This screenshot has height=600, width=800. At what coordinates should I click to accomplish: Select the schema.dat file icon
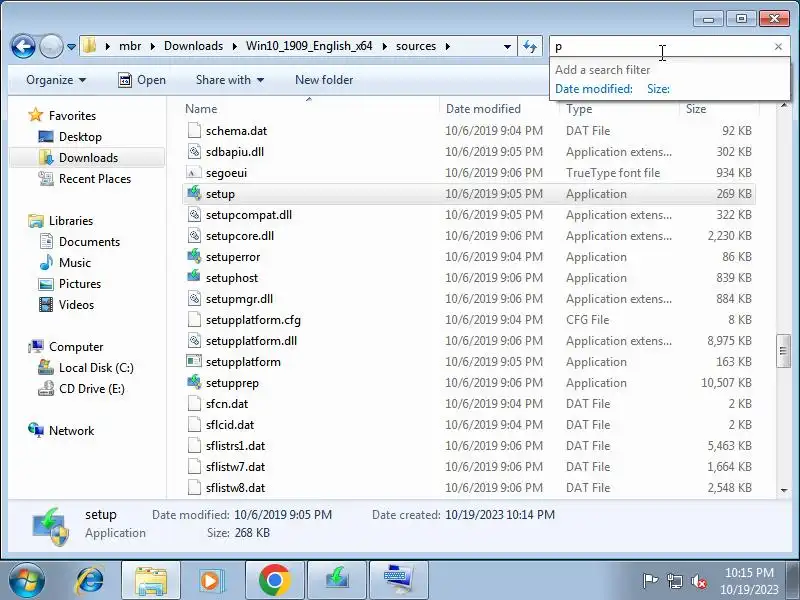tap(194, 131)
